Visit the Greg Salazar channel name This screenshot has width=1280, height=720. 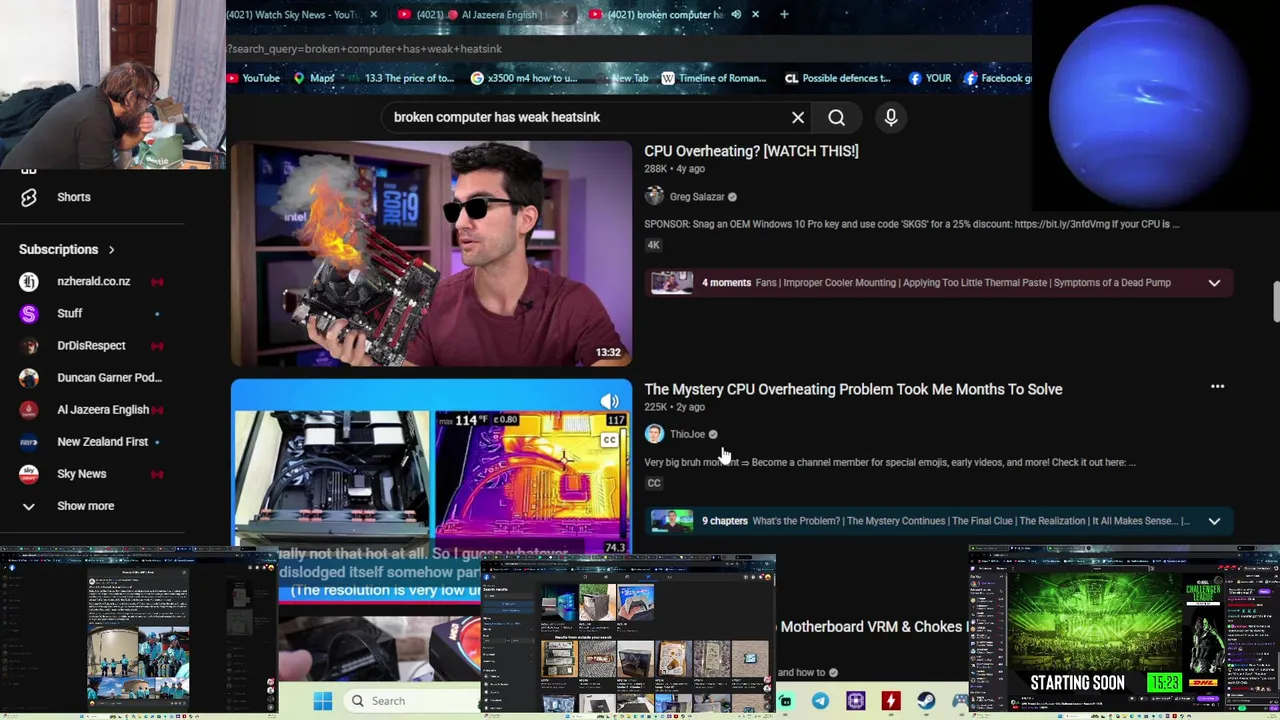(697, 197)
